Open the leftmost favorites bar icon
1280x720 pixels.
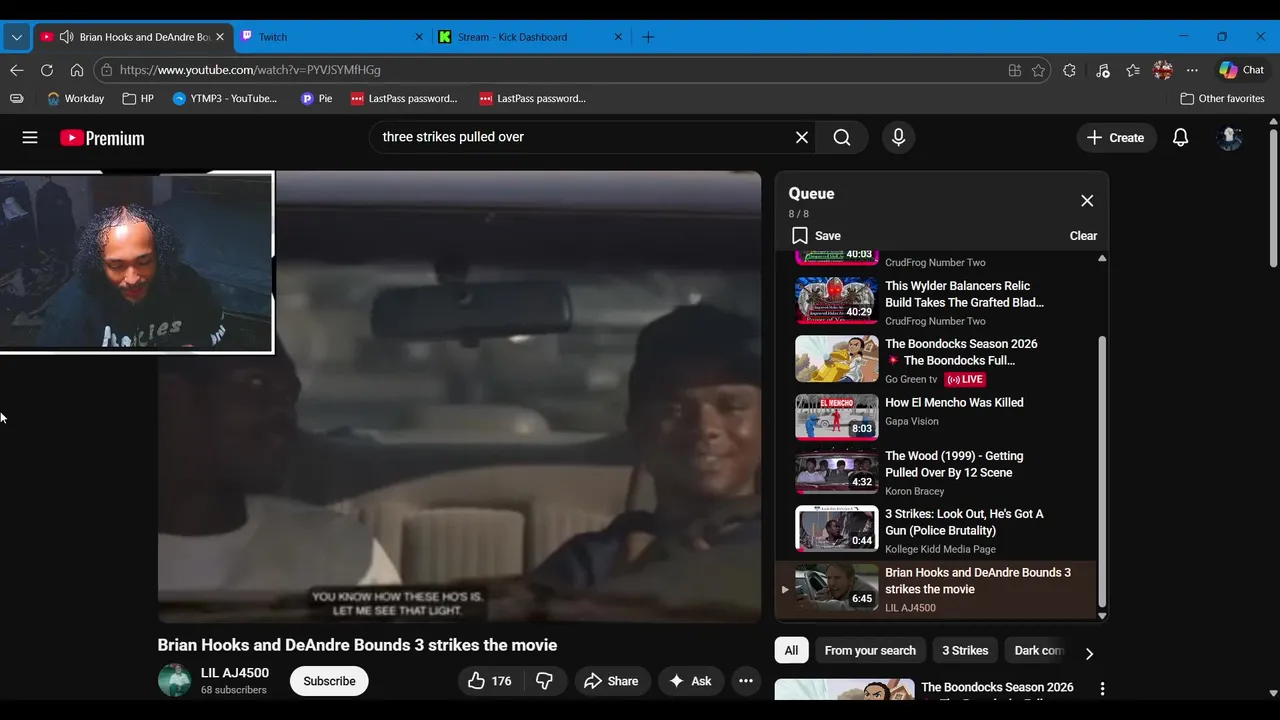click(x=16, y=99)
